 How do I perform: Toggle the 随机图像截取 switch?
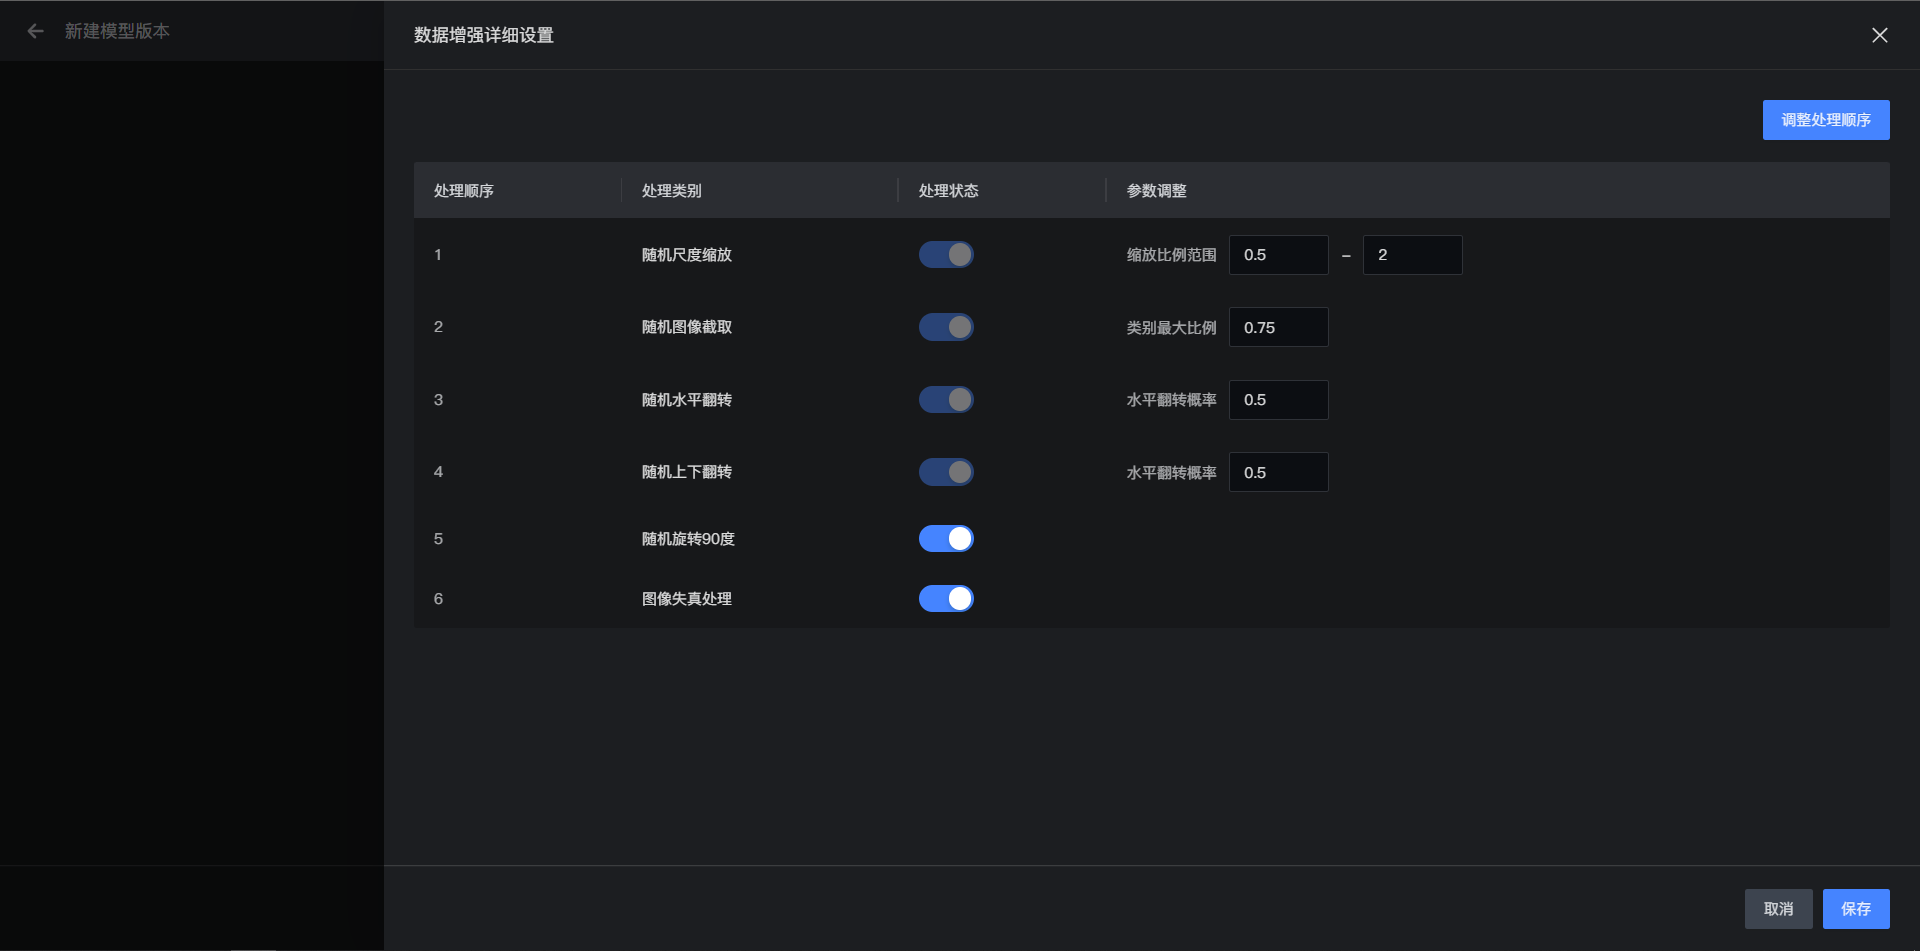point(946,327)
